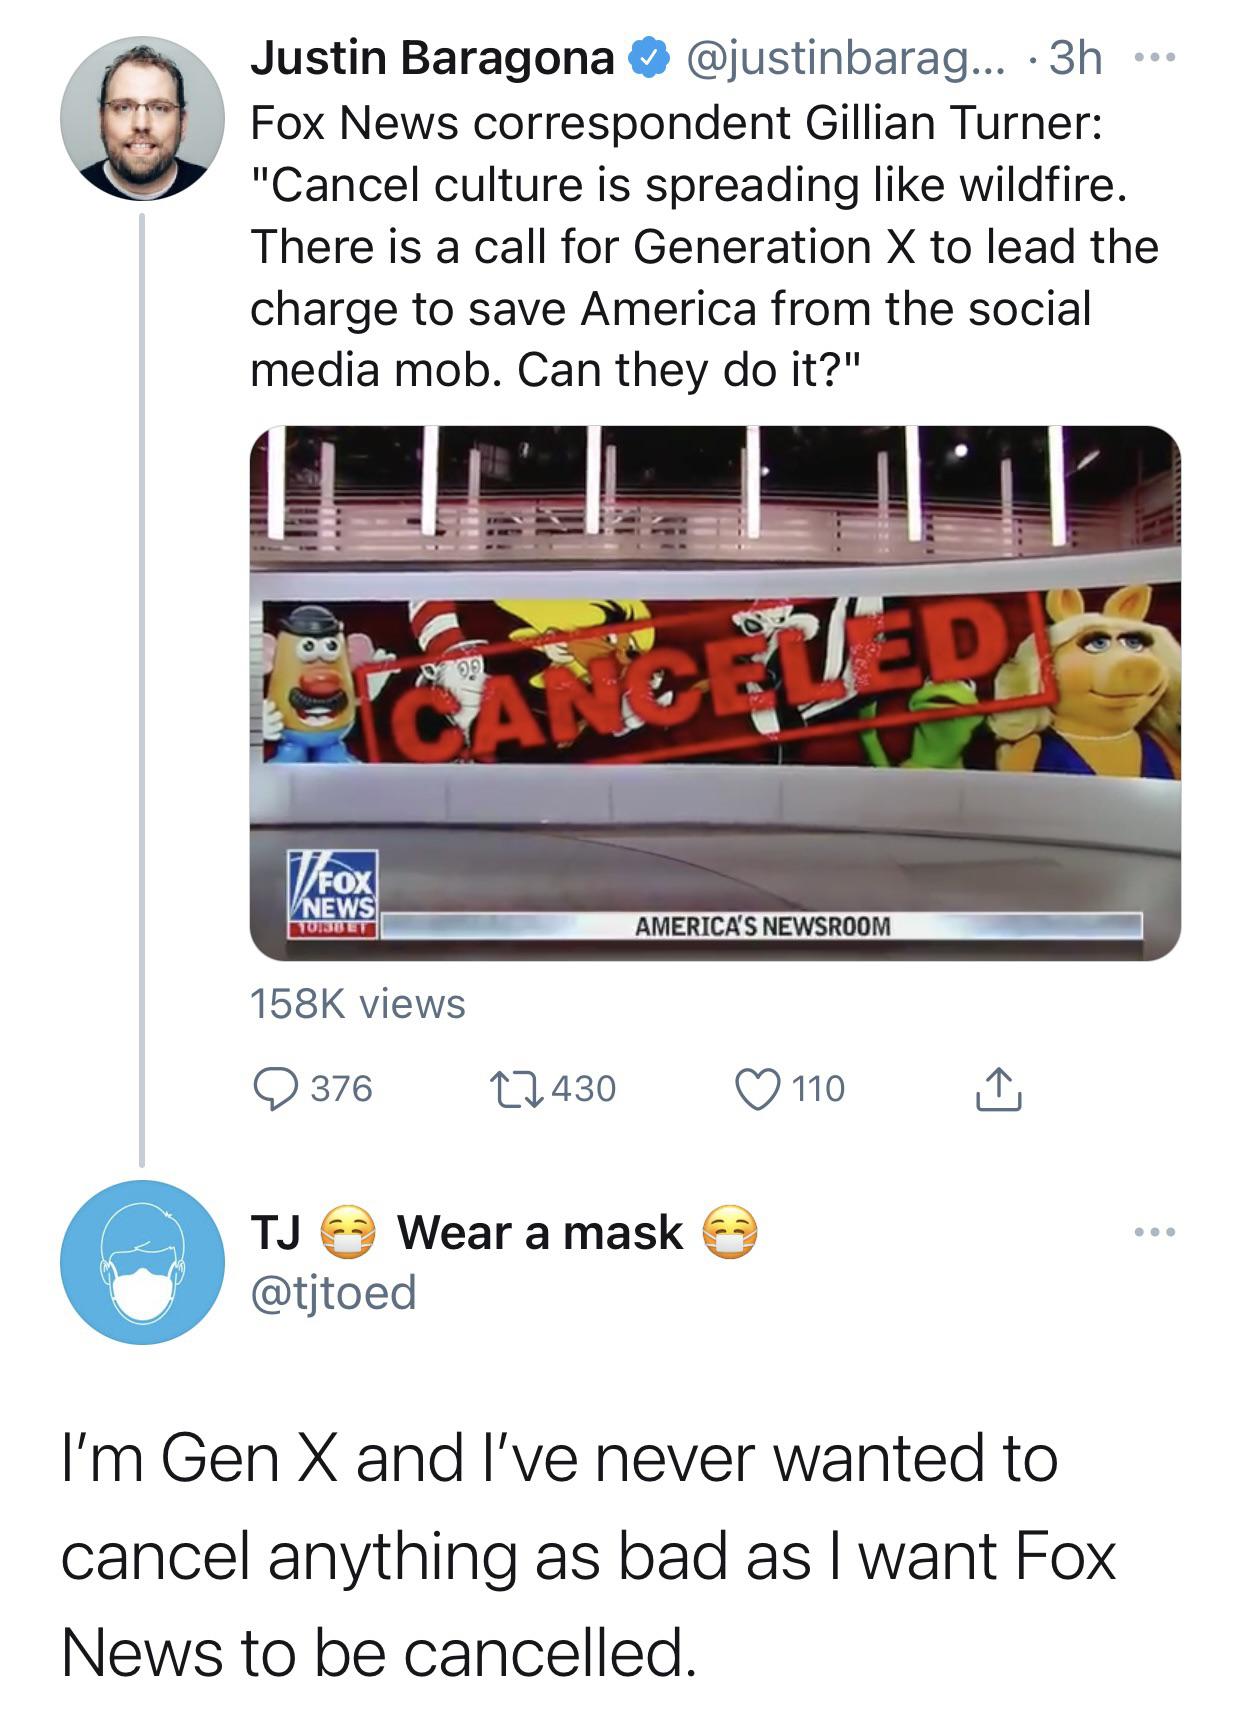Click the 376 replies count

[341, 1088]
